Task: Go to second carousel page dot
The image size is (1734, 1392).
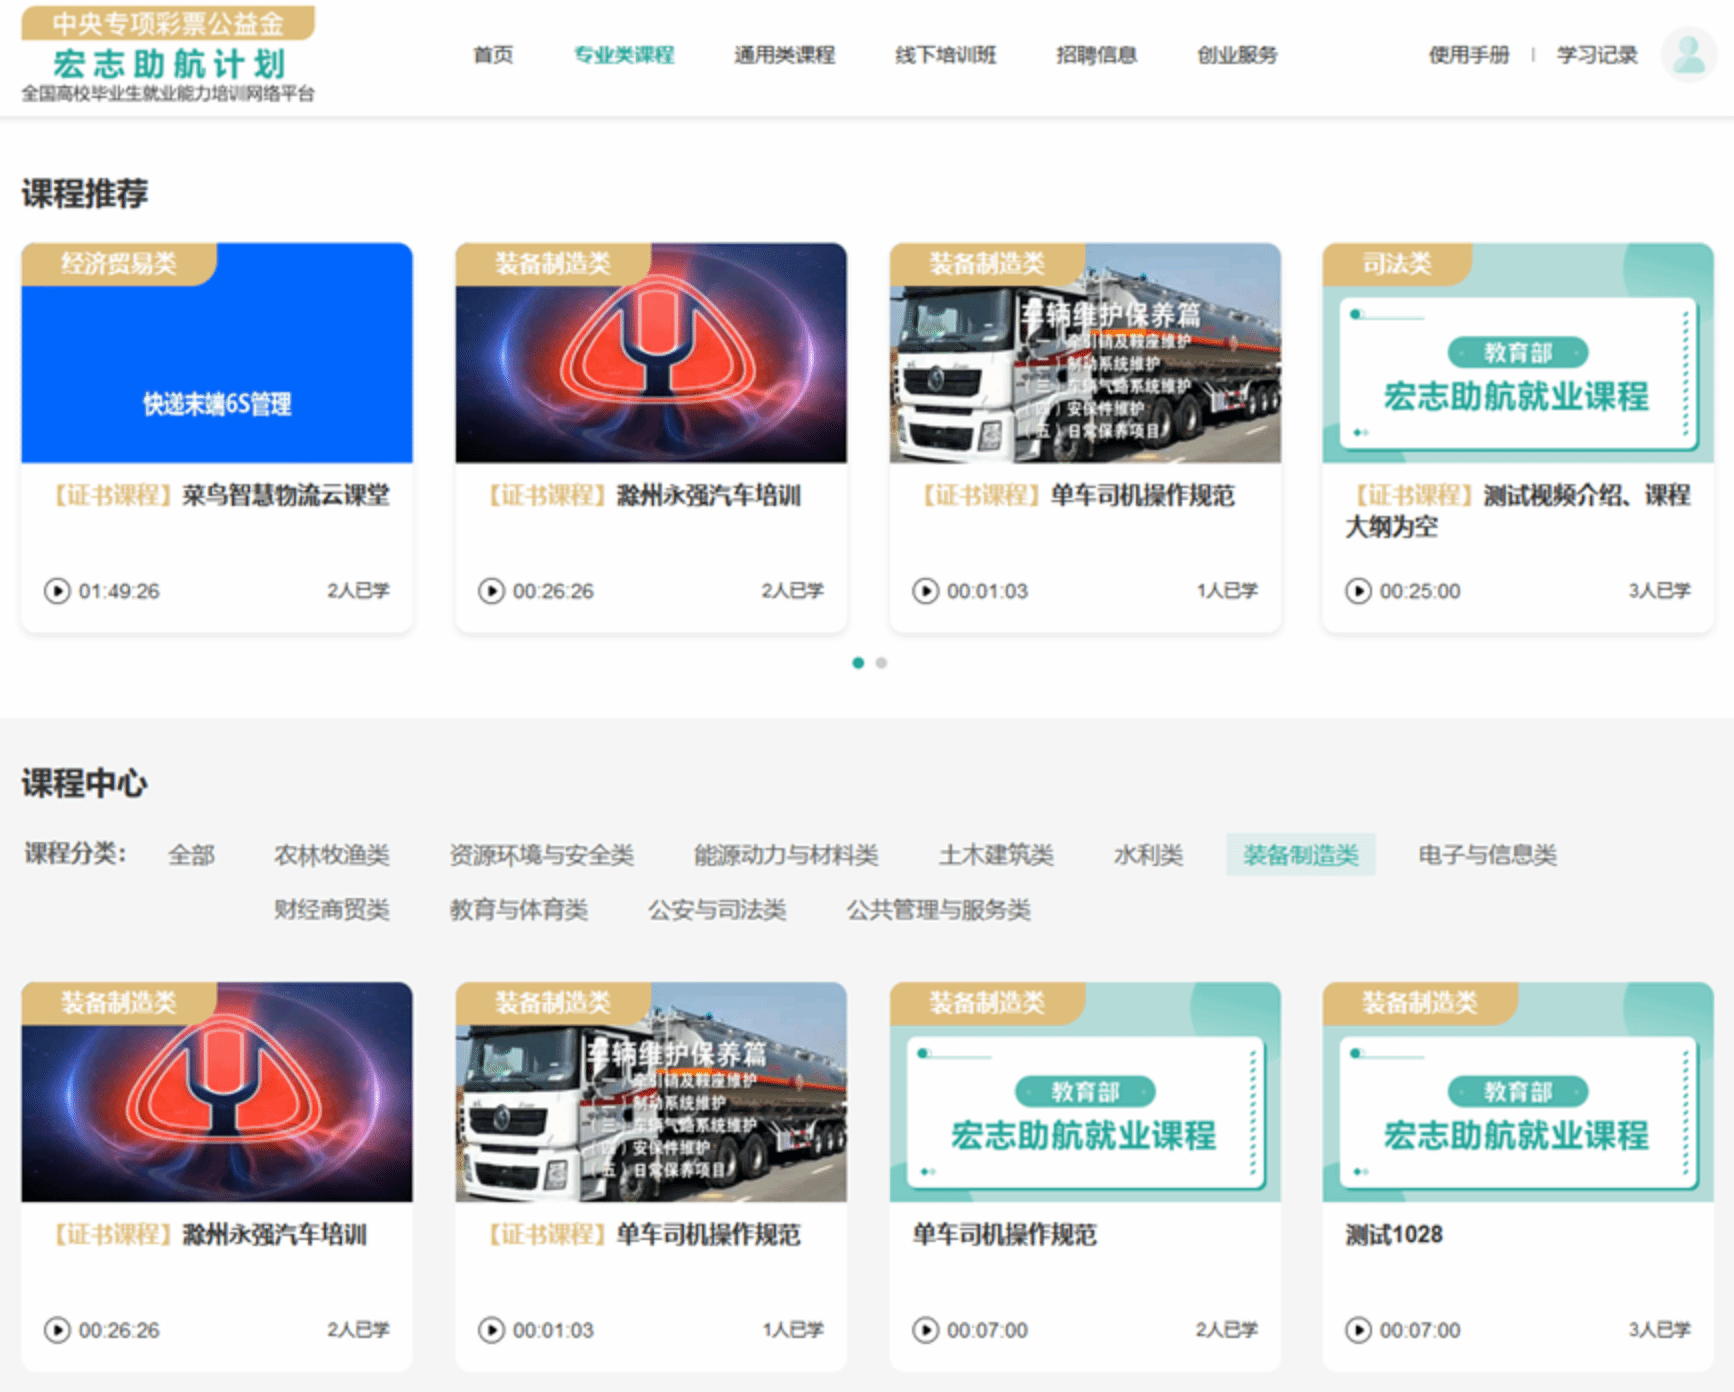Action: click(881, 663)
